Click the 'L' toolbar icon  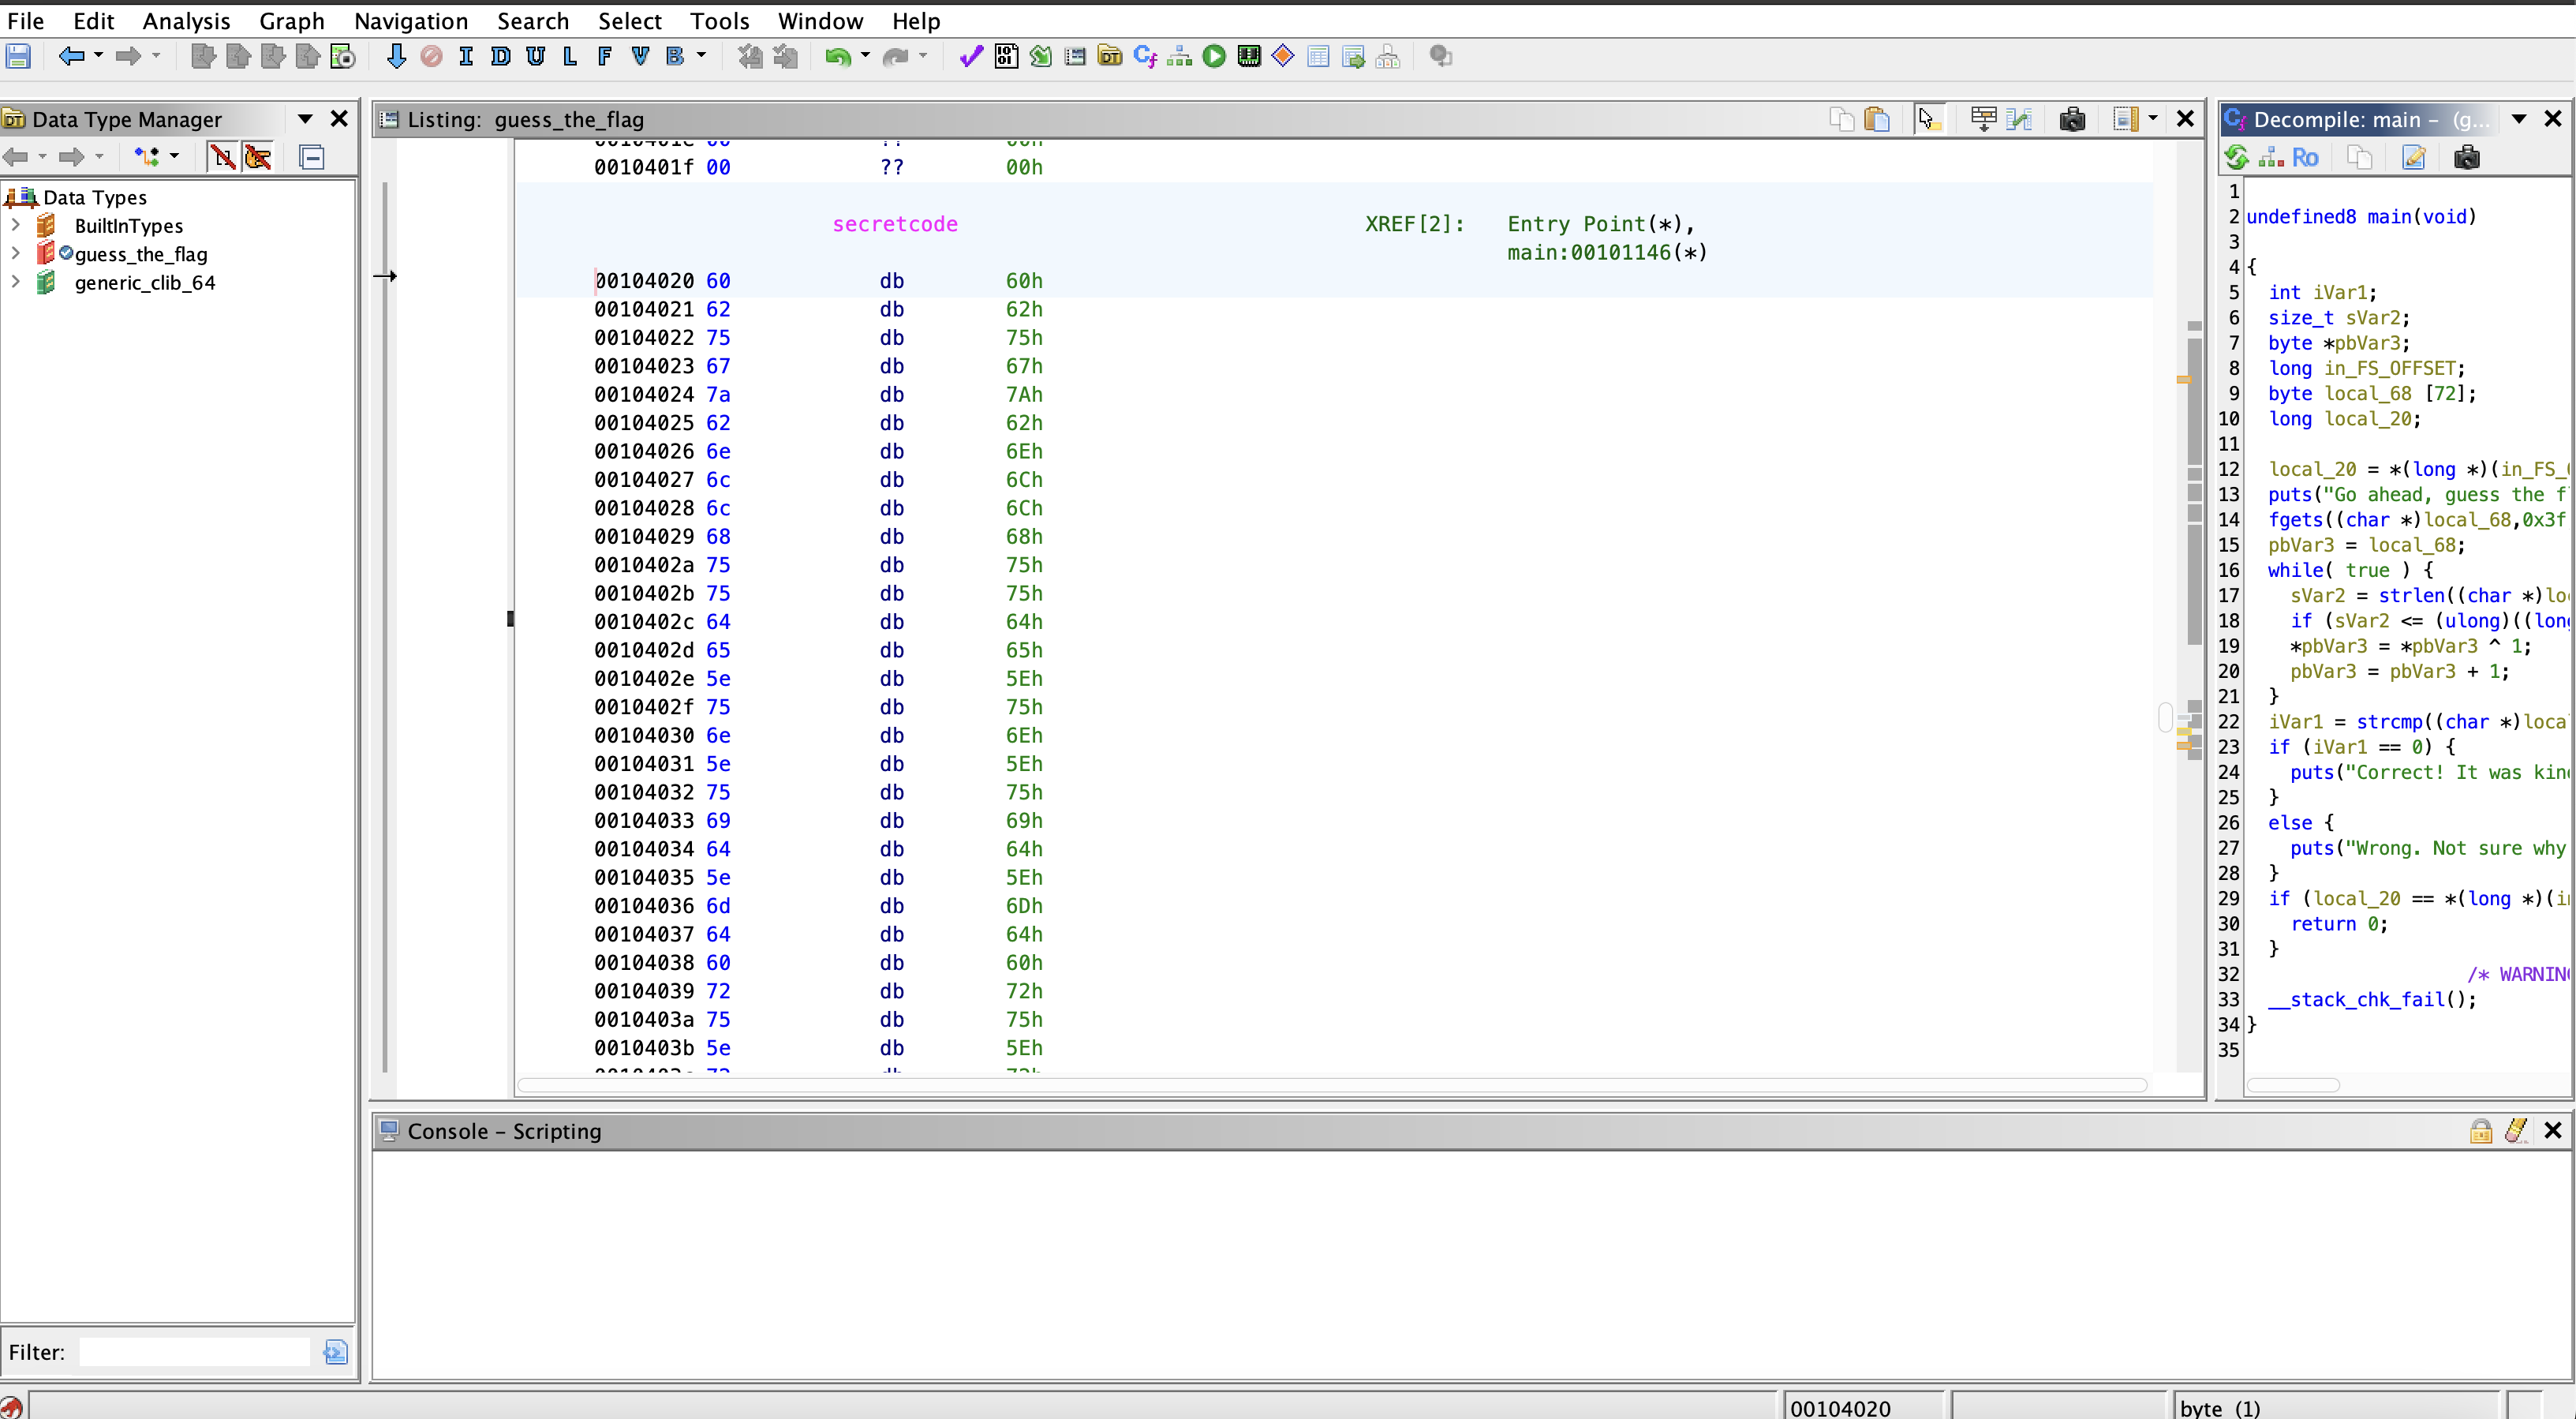570,56
